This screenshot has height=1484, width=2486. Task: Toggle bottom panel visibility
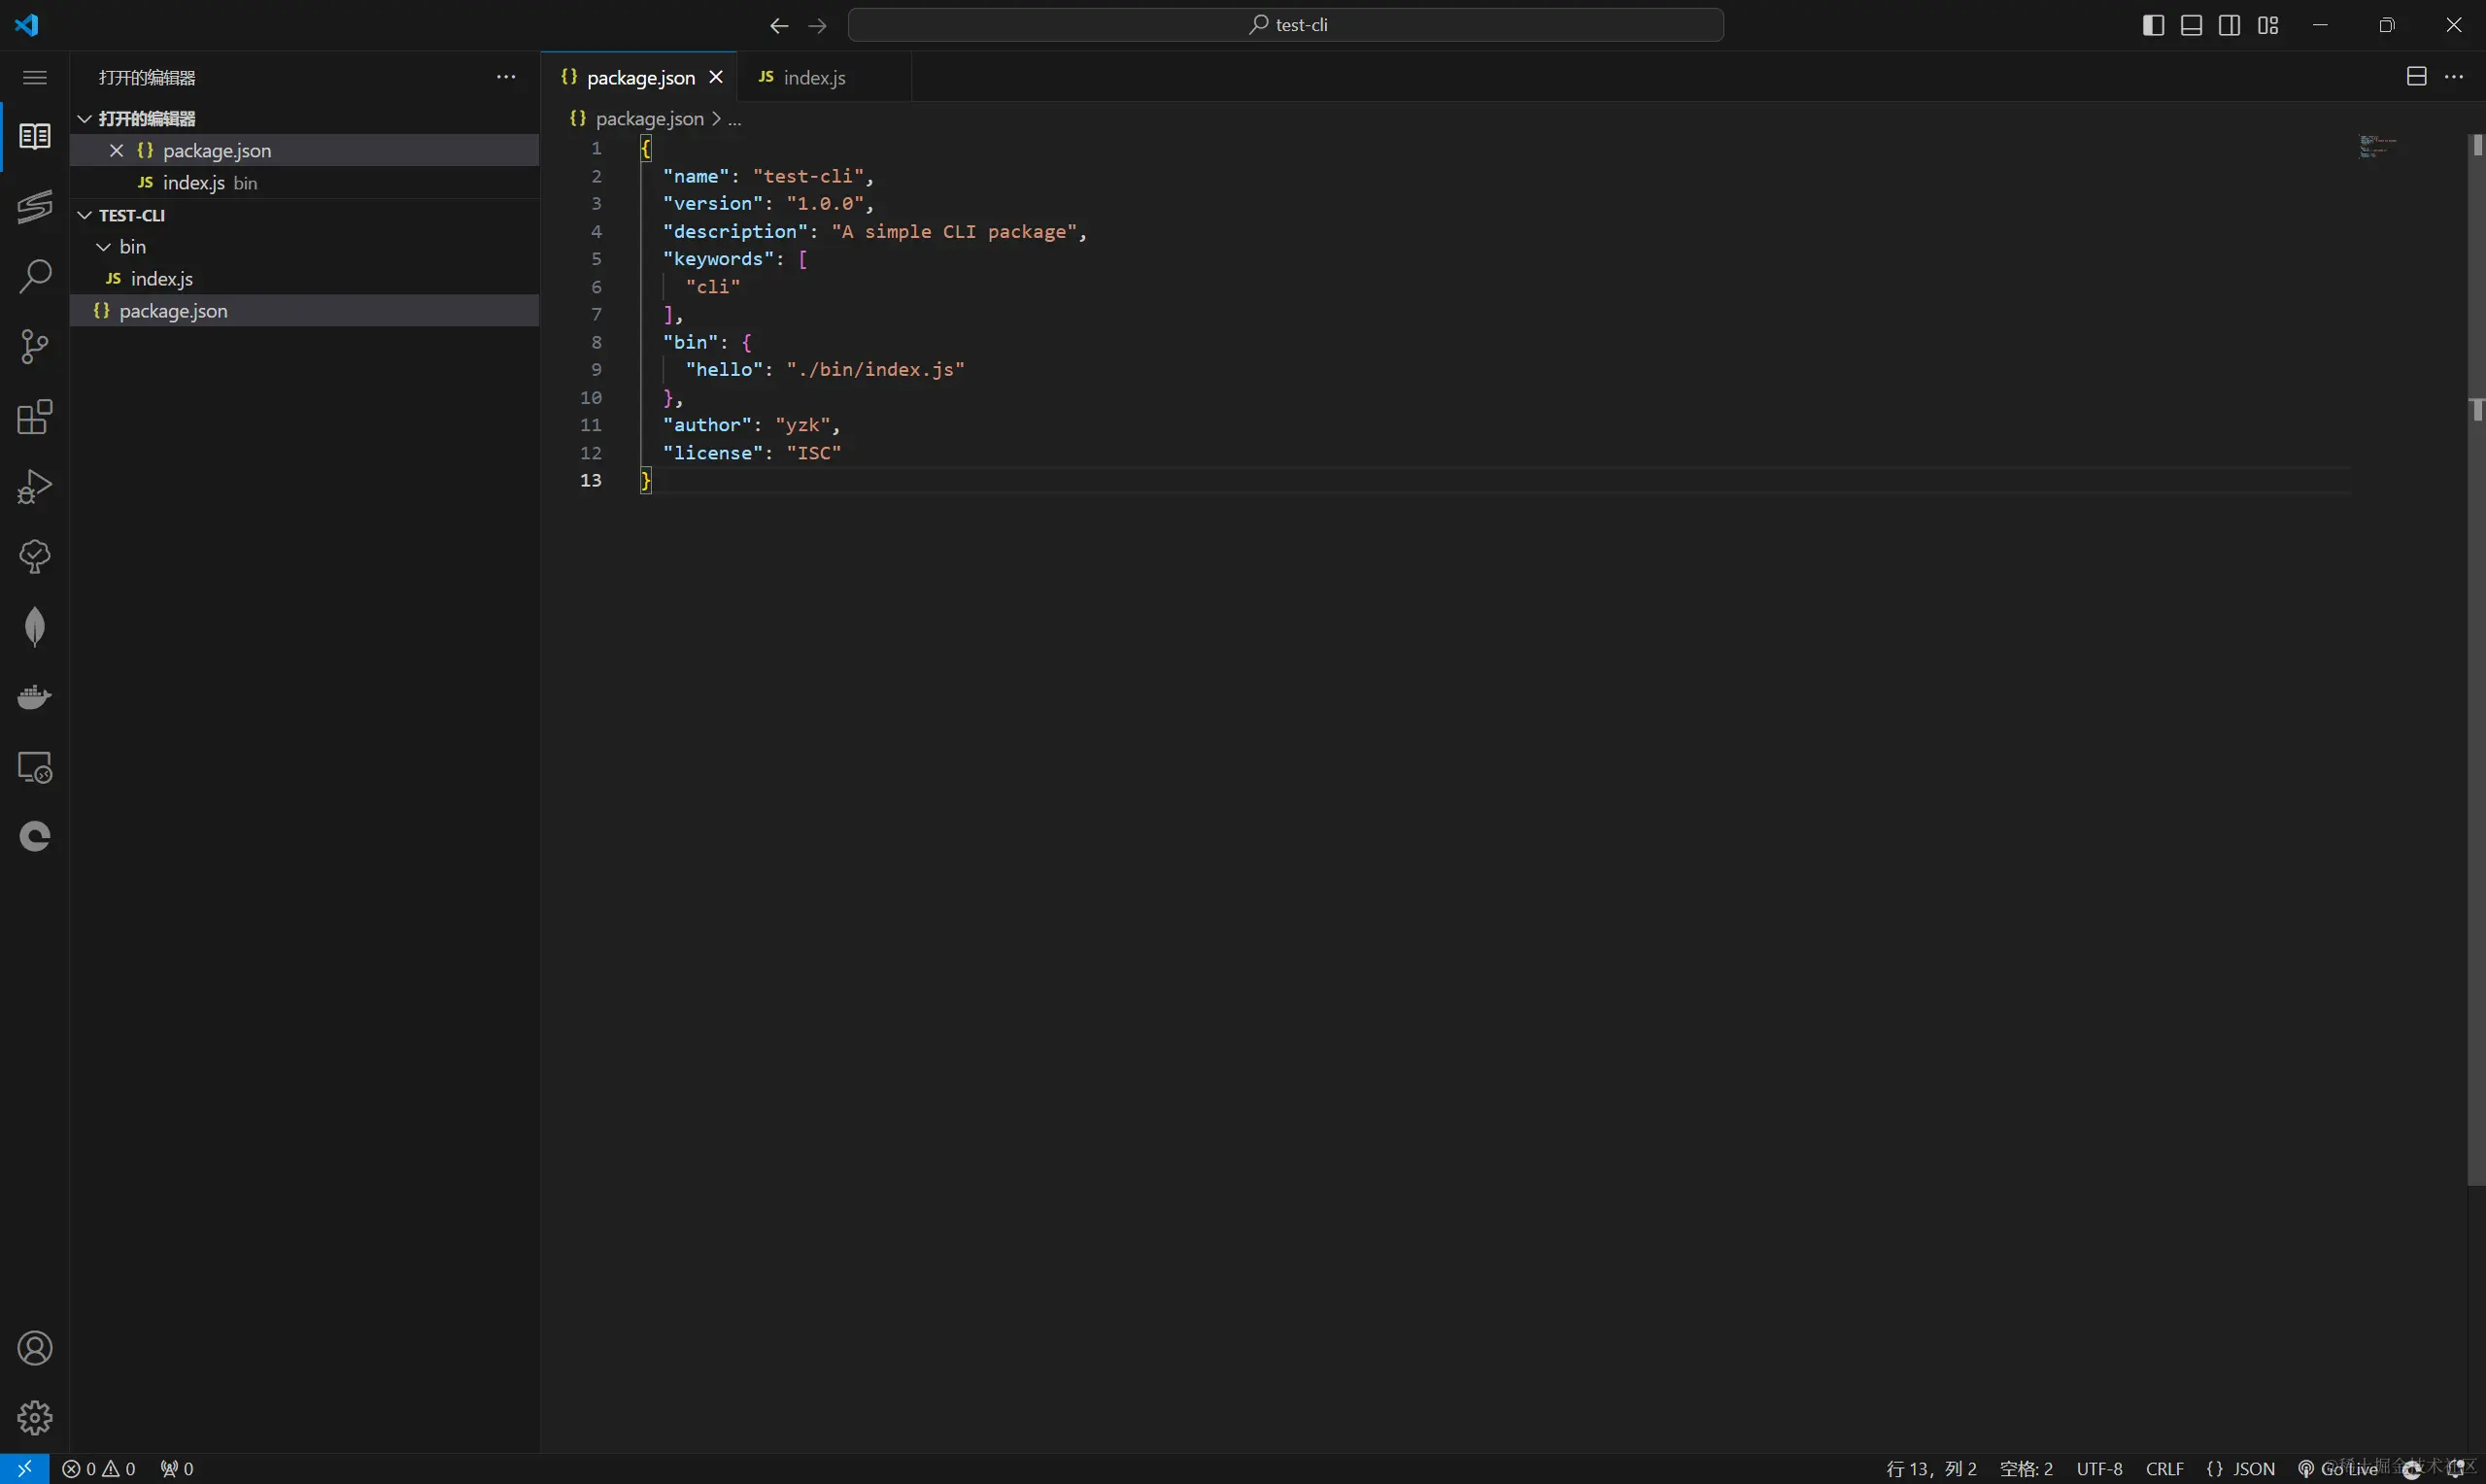[2191, 25]
